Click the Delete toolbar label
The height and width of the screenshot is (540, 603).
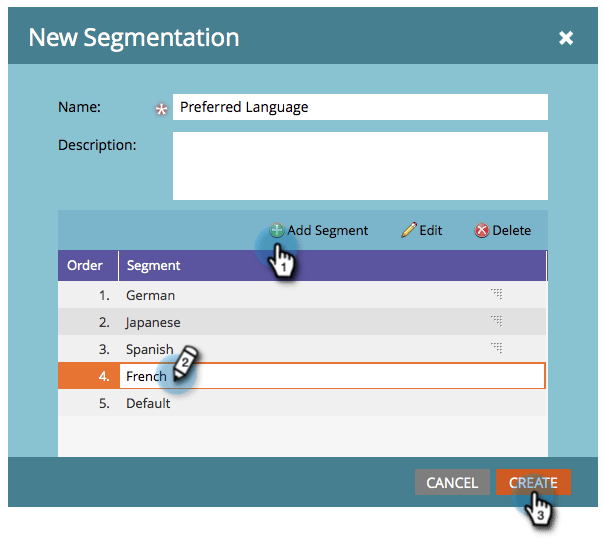click(512, 230)
